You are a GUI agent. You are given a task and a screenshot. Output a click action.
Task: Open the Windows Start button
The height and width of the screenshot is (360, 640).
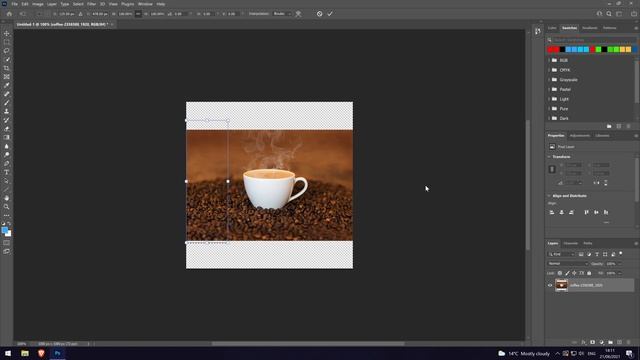pos(8,353)
